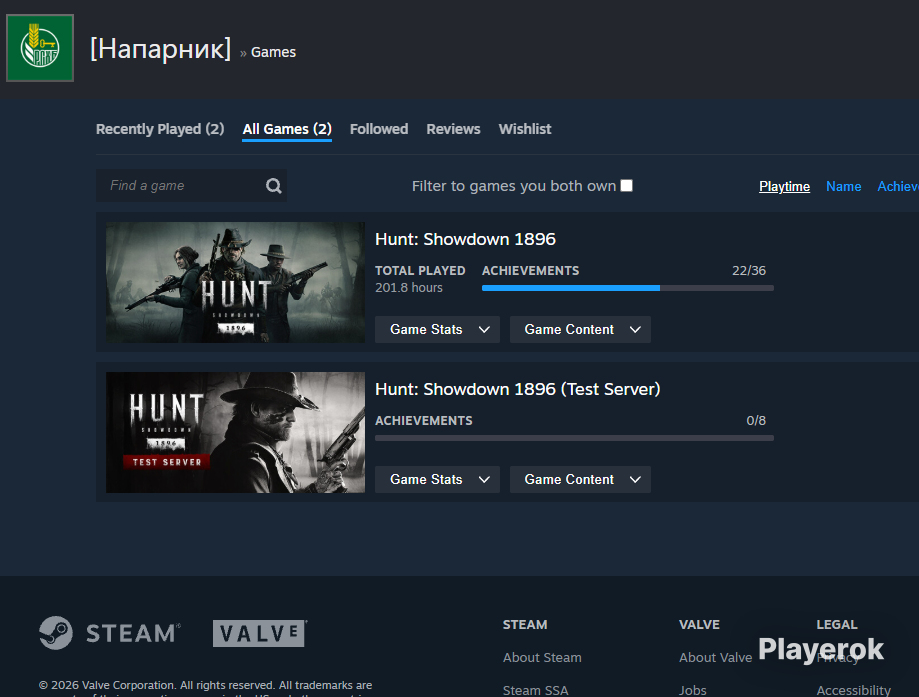919x697 pixels.
Task: Click the Steam logo in the footer
Action: (x=110, y=633)
